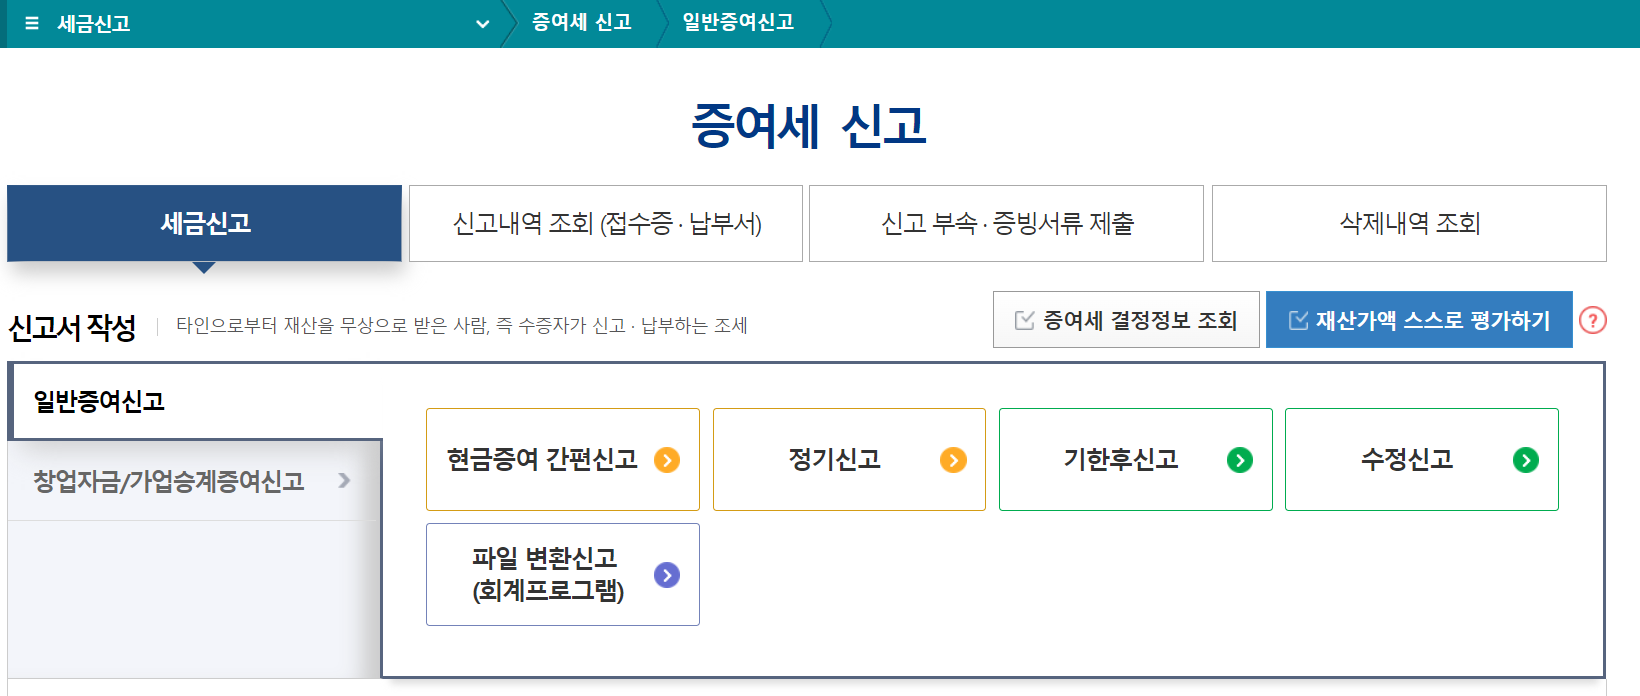The image size is (1640, 696).
Task: Click check icon on 재산가액 스스로 평가하기
Action: click(1298, 320)
